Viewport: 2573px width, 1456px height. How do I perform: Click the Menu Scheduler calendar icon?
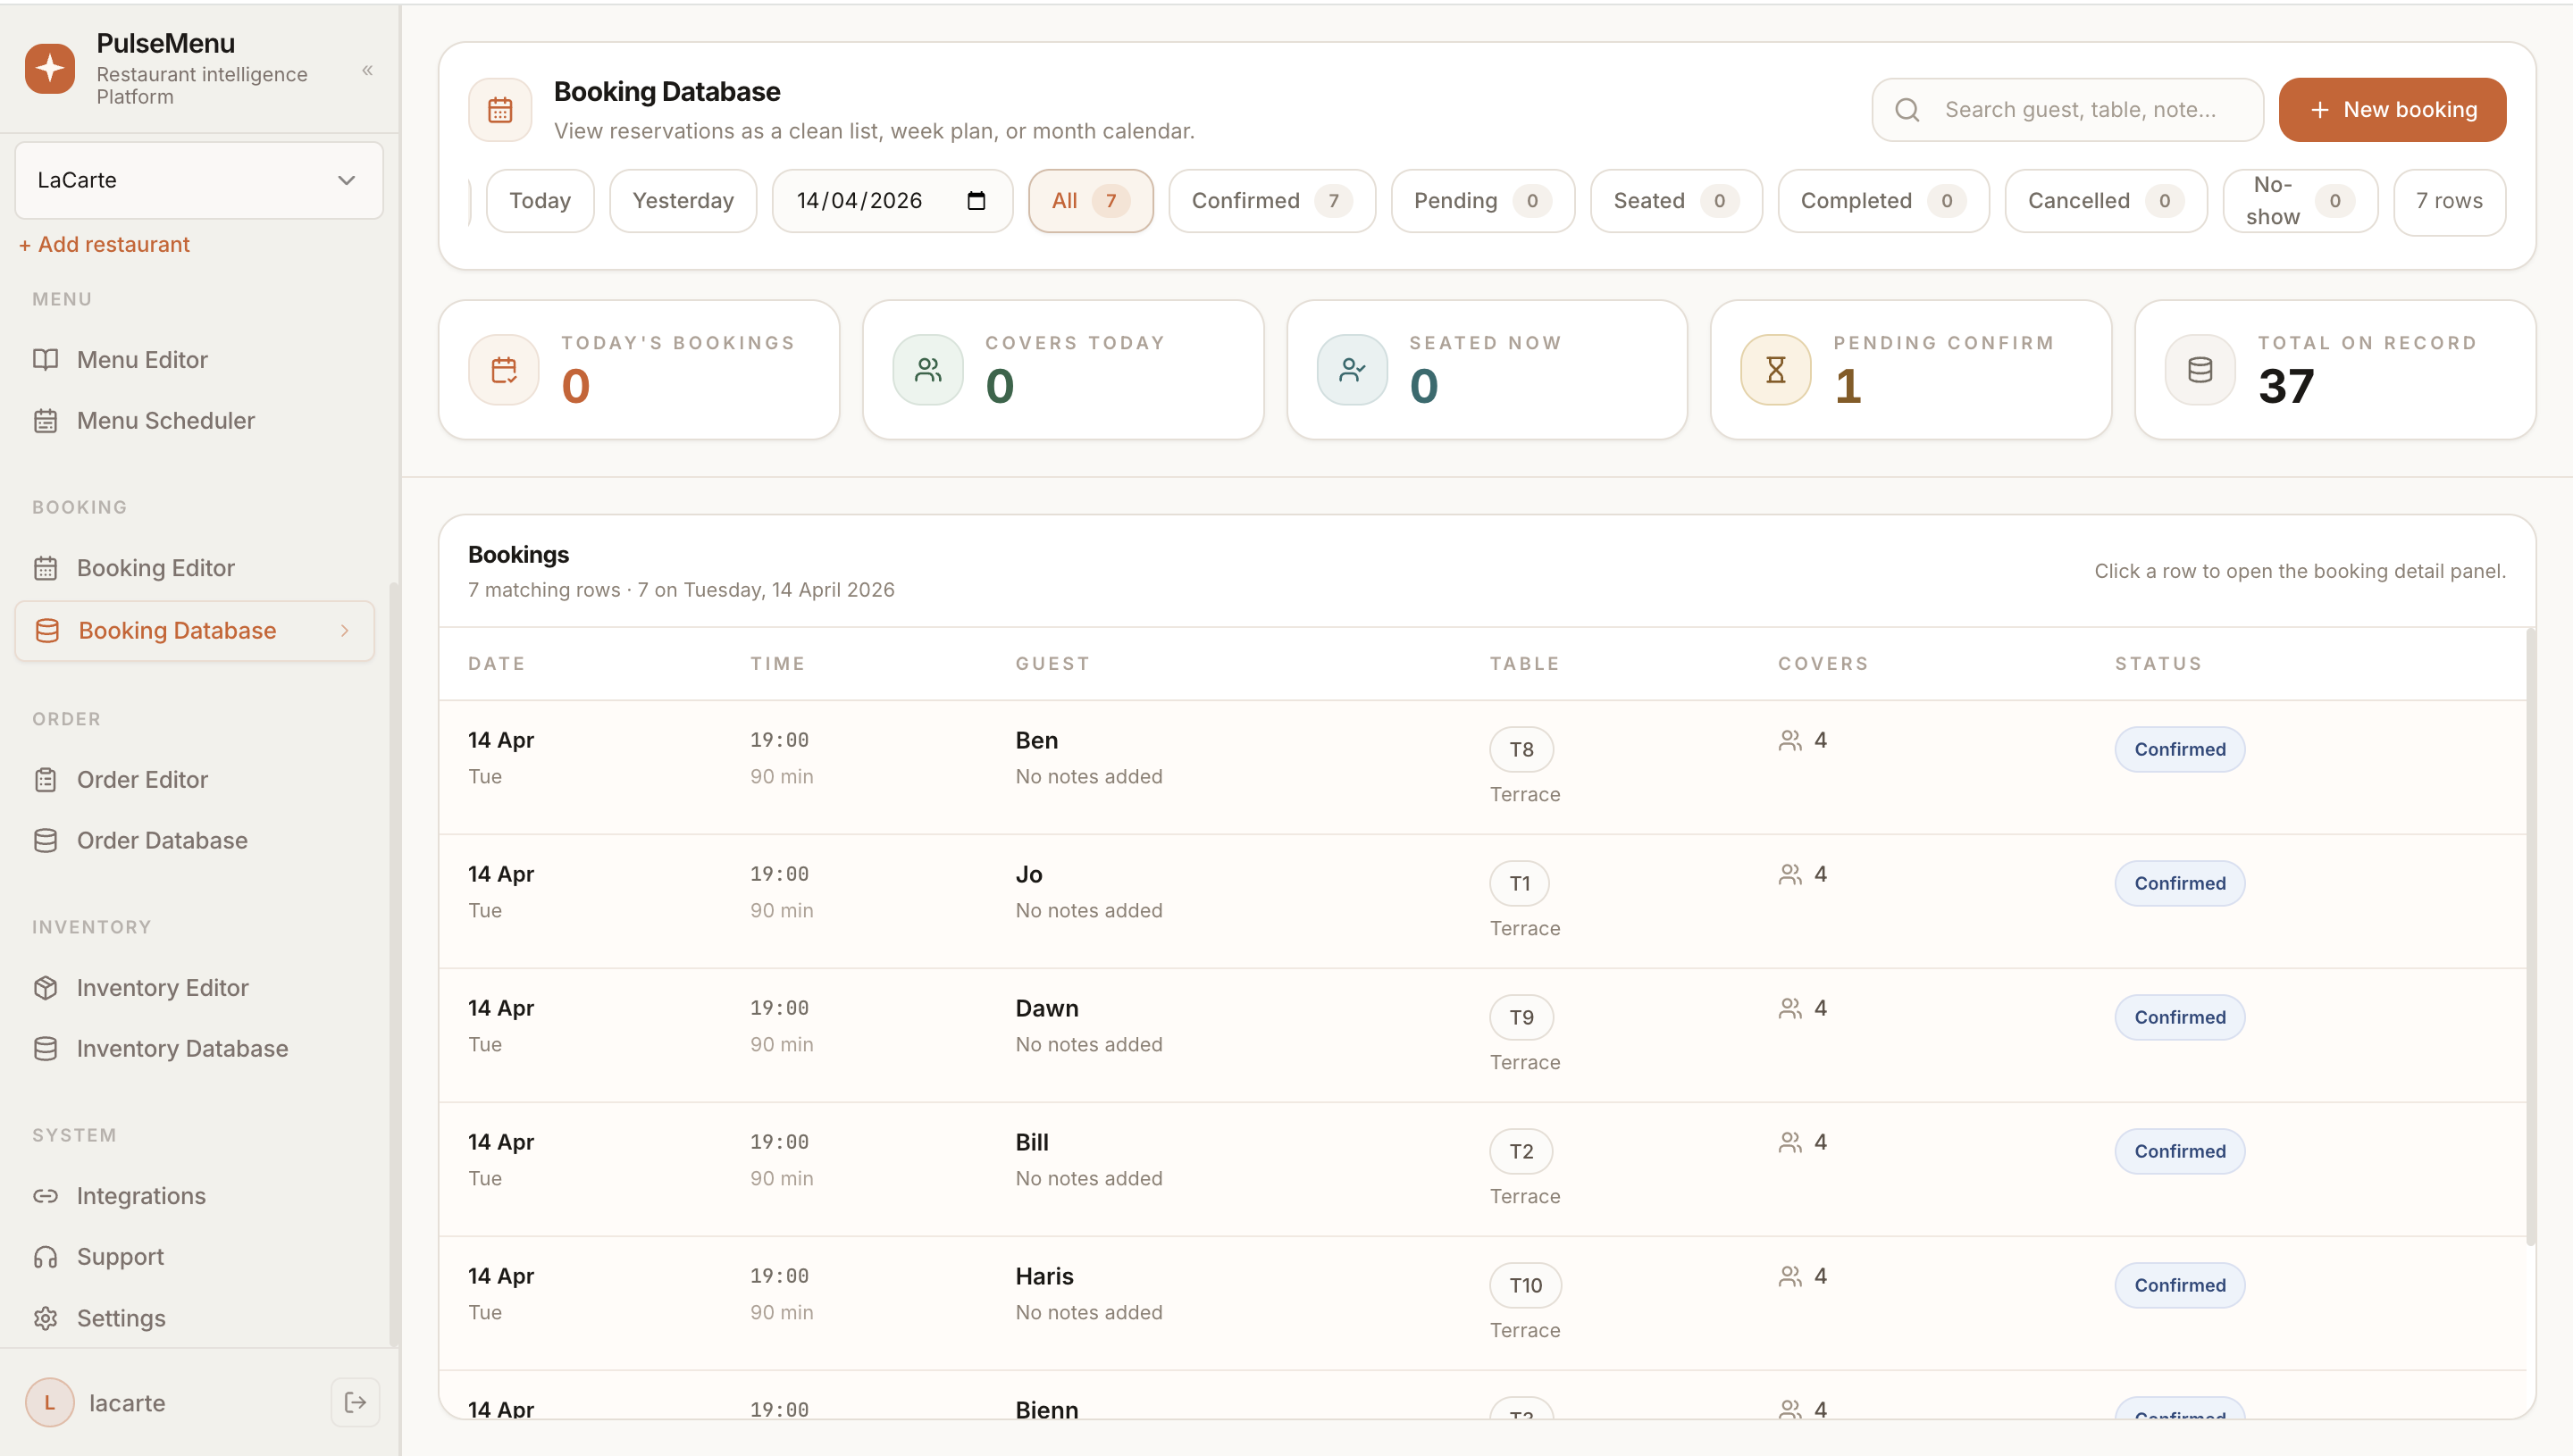(45, 421)
